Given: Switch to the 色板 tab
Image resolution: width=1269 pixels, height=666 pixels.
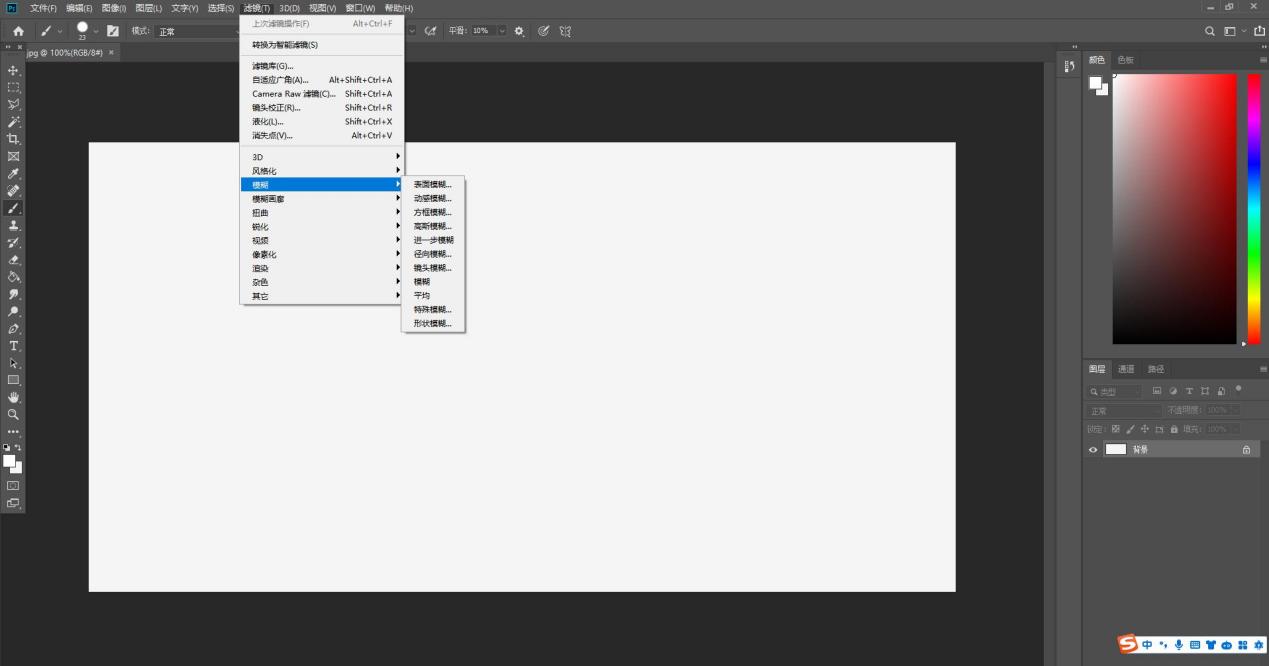Looking at the screenshot, I should 1126,60.
